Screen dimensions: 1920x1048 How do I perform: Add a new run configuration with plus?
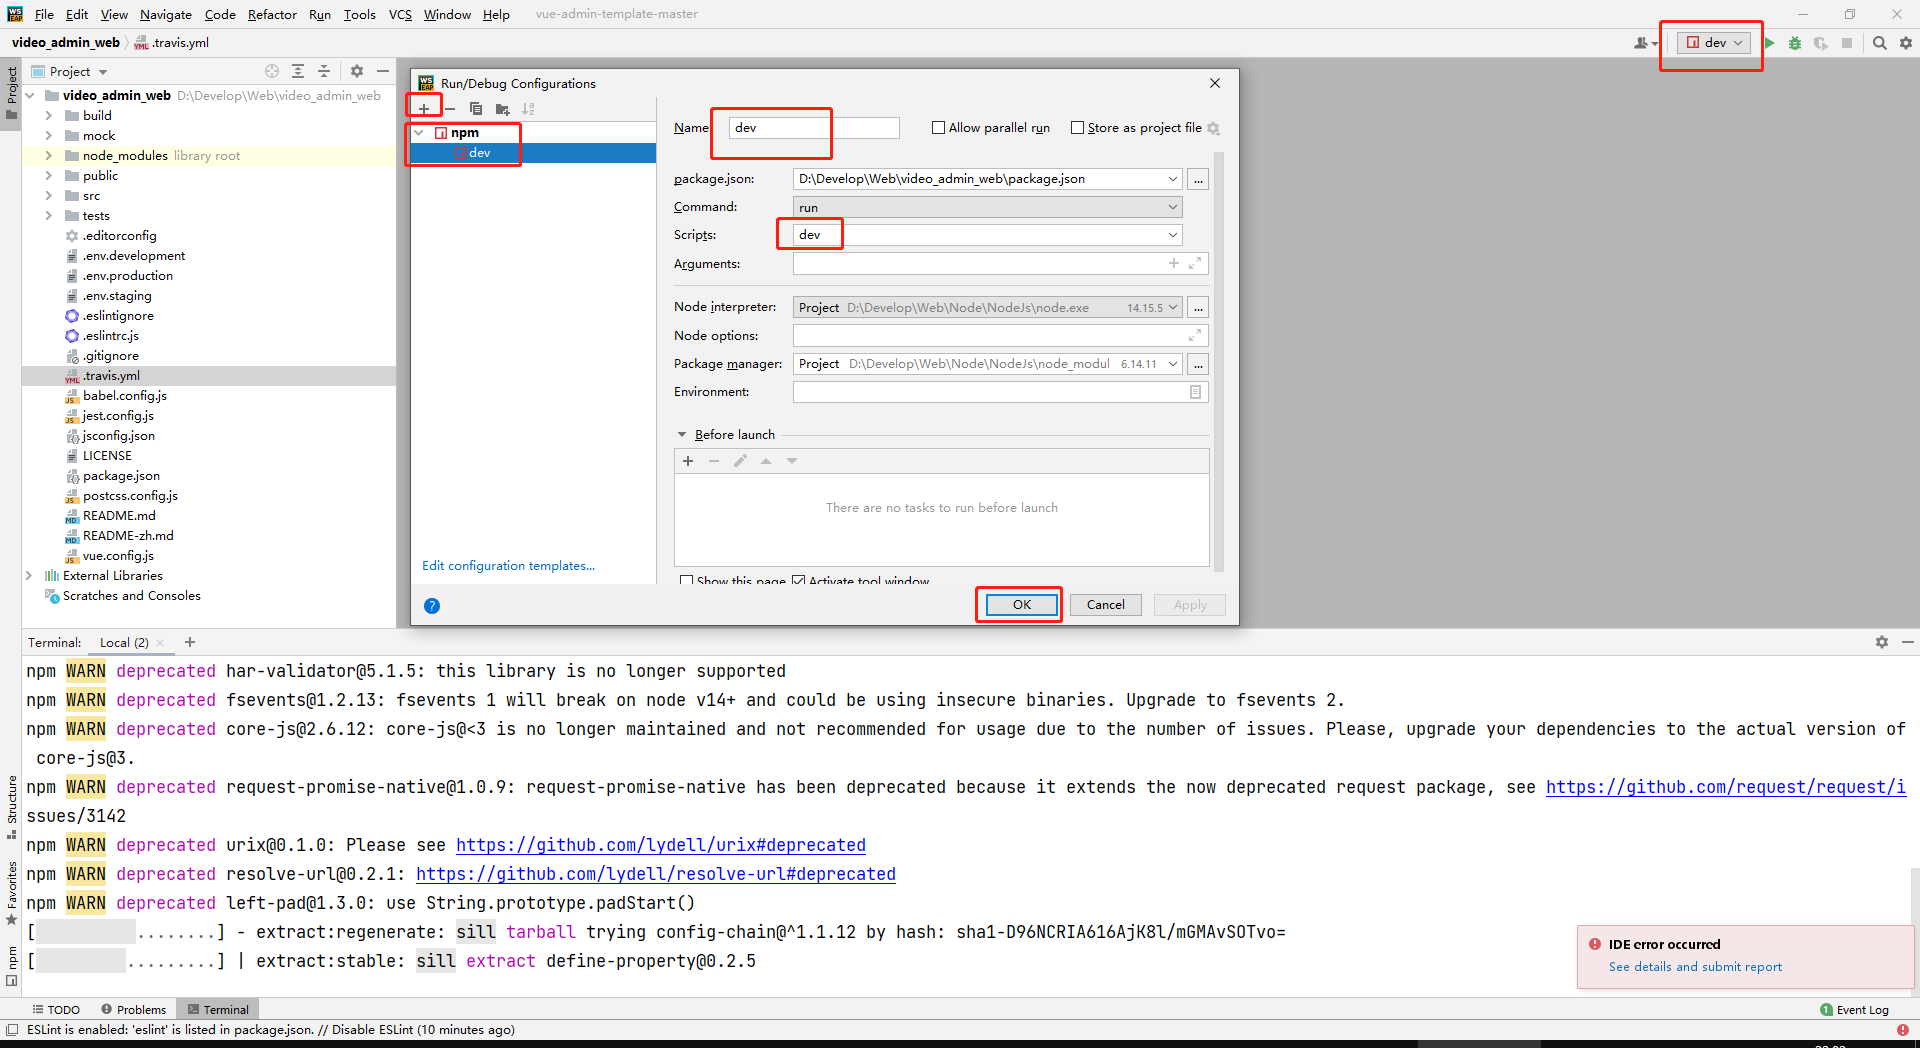point(424,109)
